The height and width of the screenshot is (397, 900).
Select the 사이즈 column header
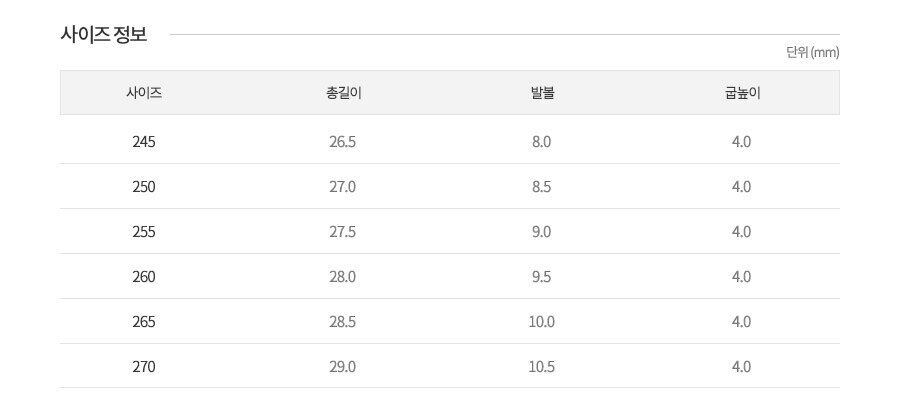pos(144,93)
